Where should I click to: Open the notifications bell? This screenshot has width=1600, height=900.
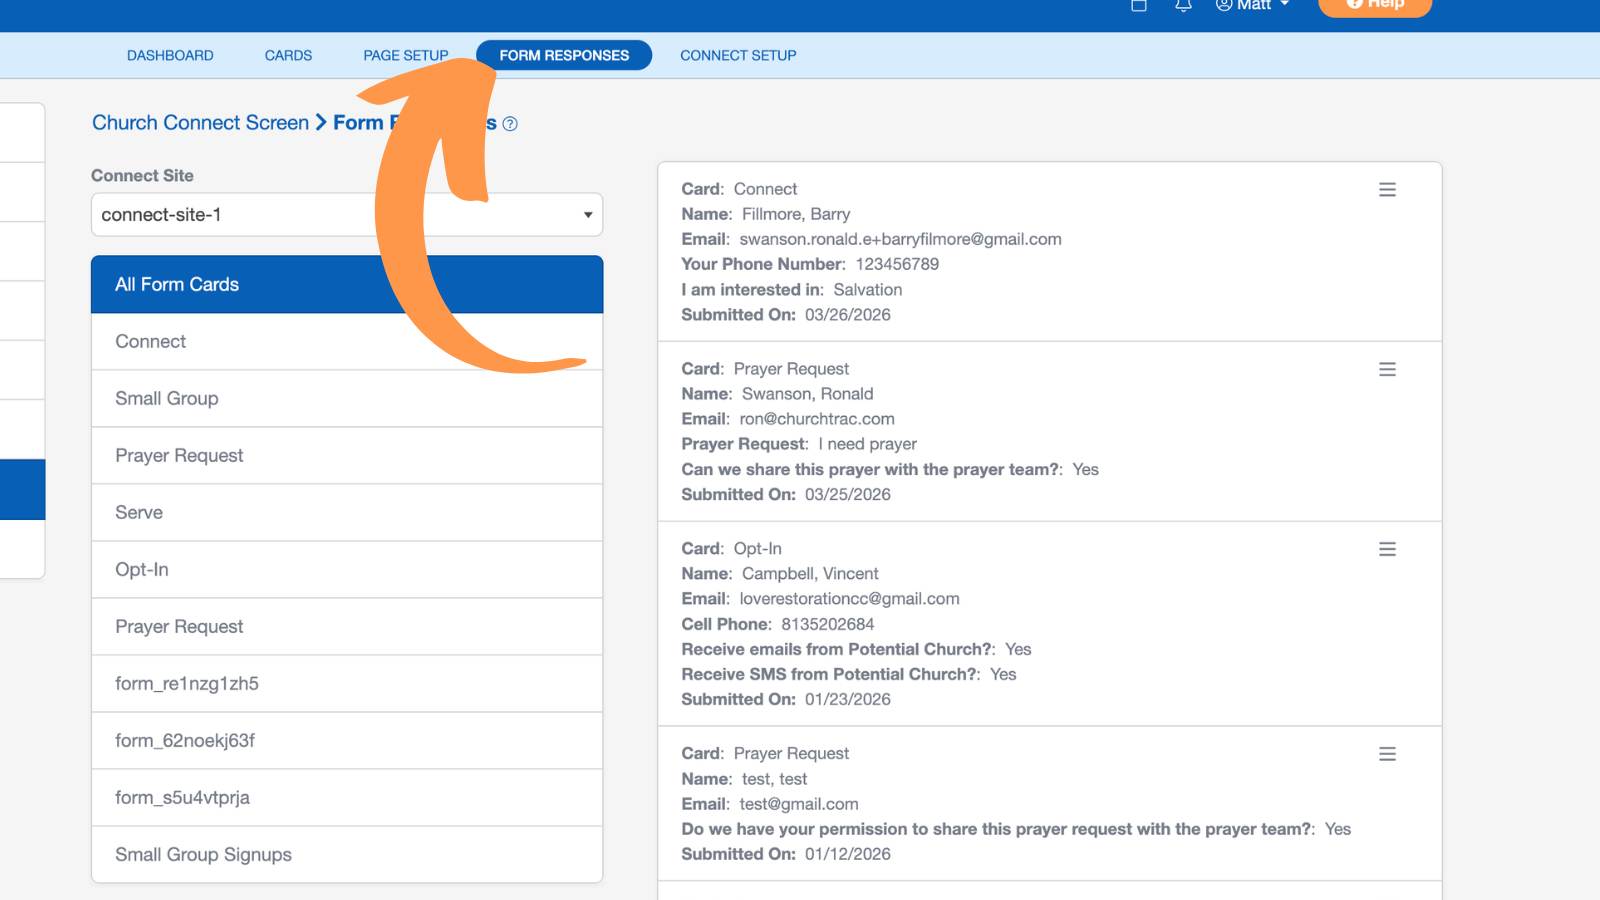coord(1183,5)
